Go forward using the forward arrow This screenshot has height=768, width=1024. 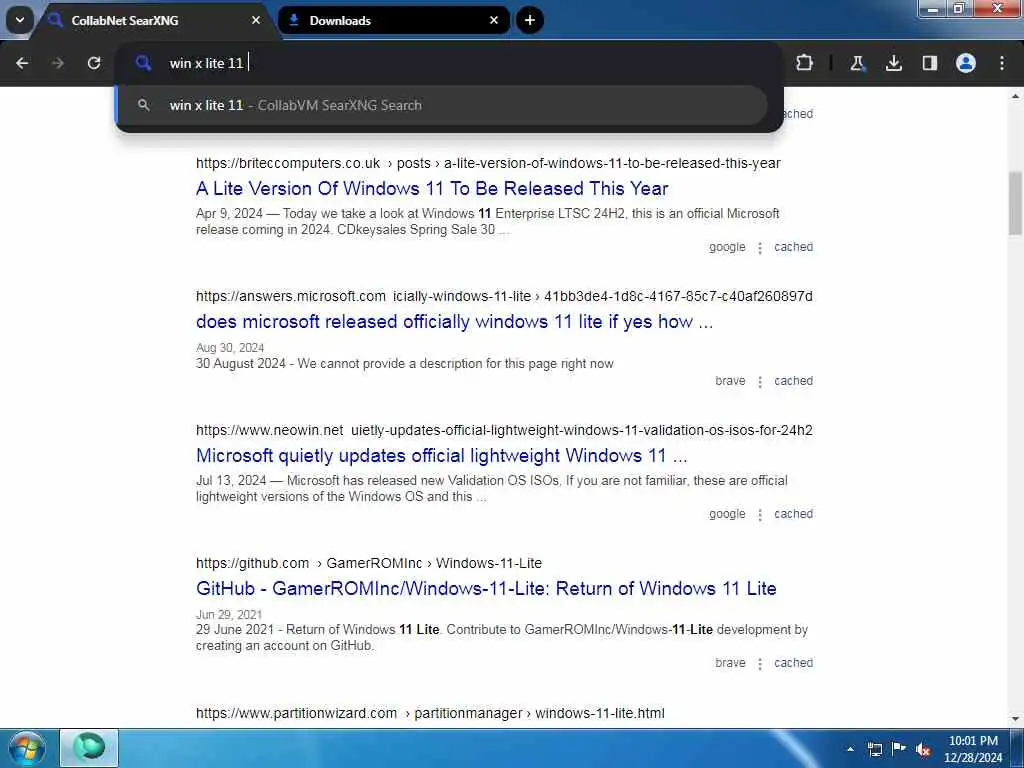tap(58, 63)
